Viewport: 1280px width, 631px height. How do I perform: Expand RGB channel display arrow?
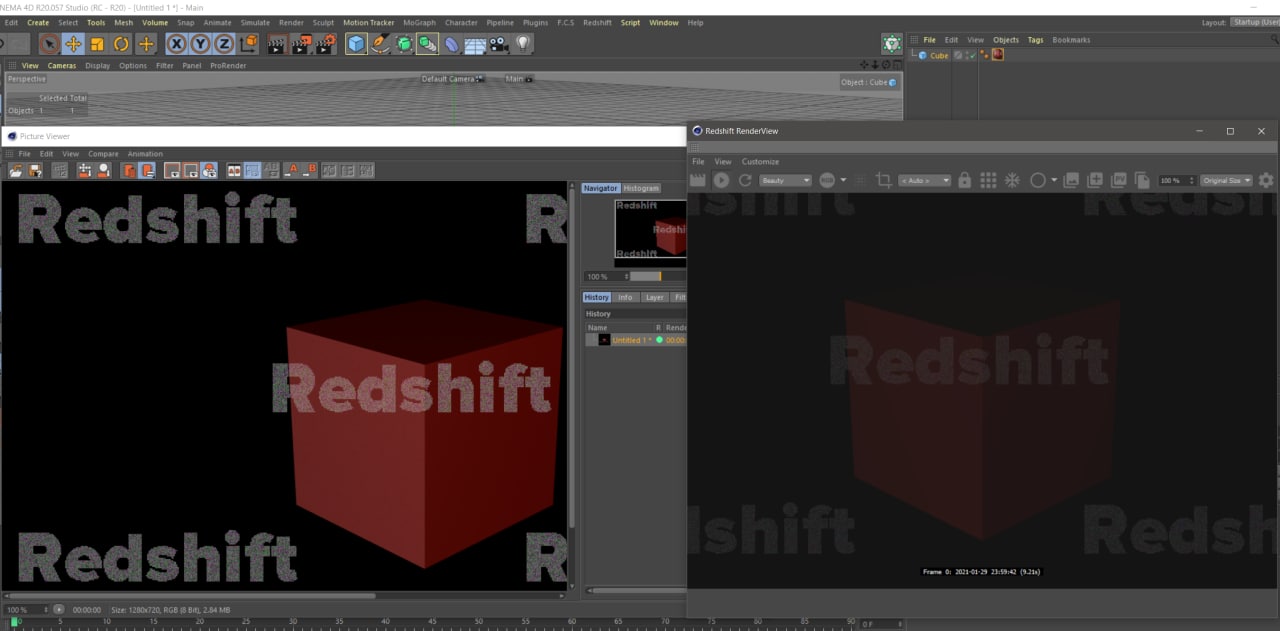click(843, 180)
